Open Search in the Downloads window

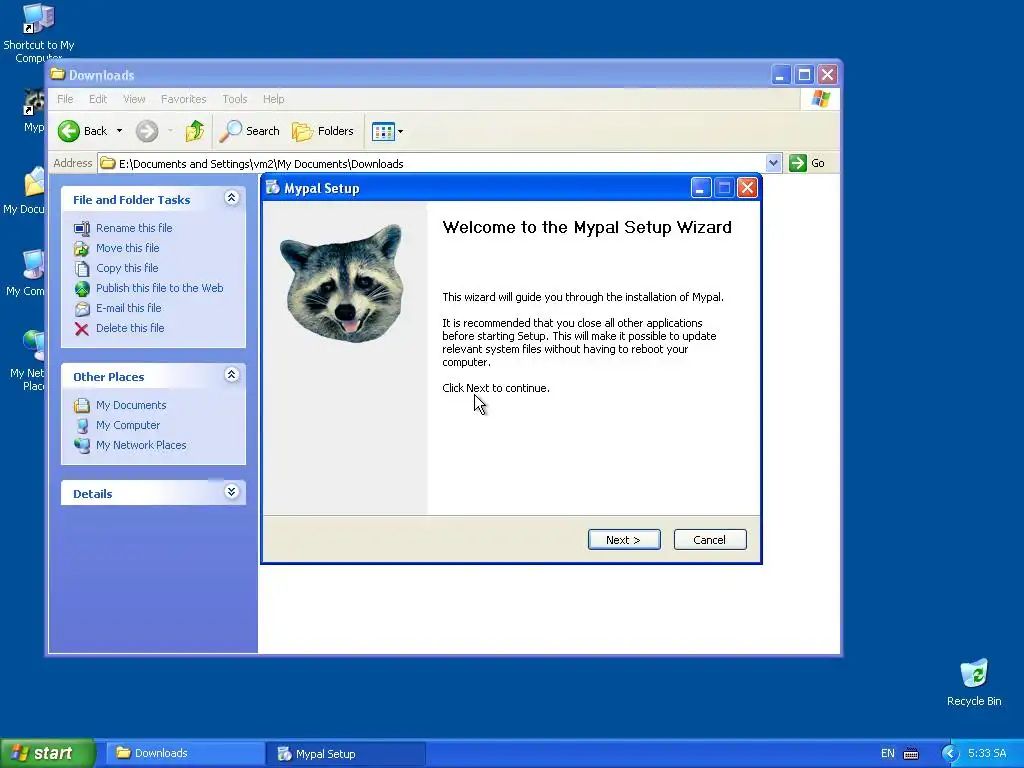(249, 131)
